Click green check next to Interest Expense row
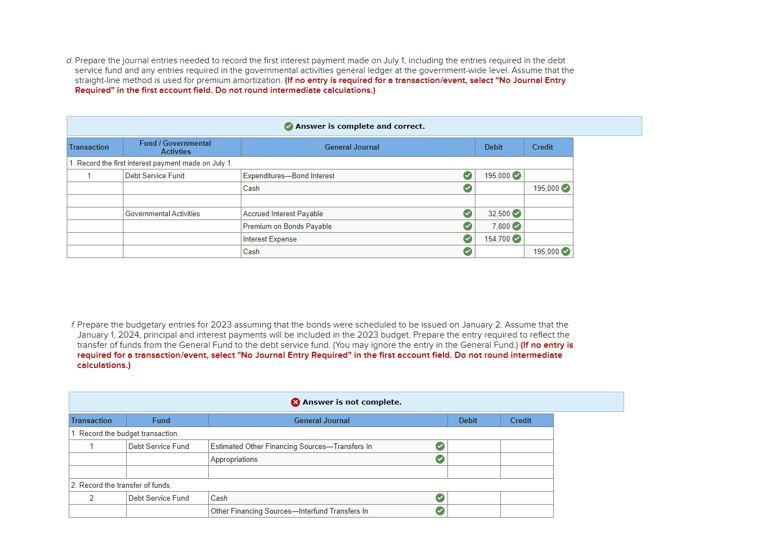 coord(467,238)
